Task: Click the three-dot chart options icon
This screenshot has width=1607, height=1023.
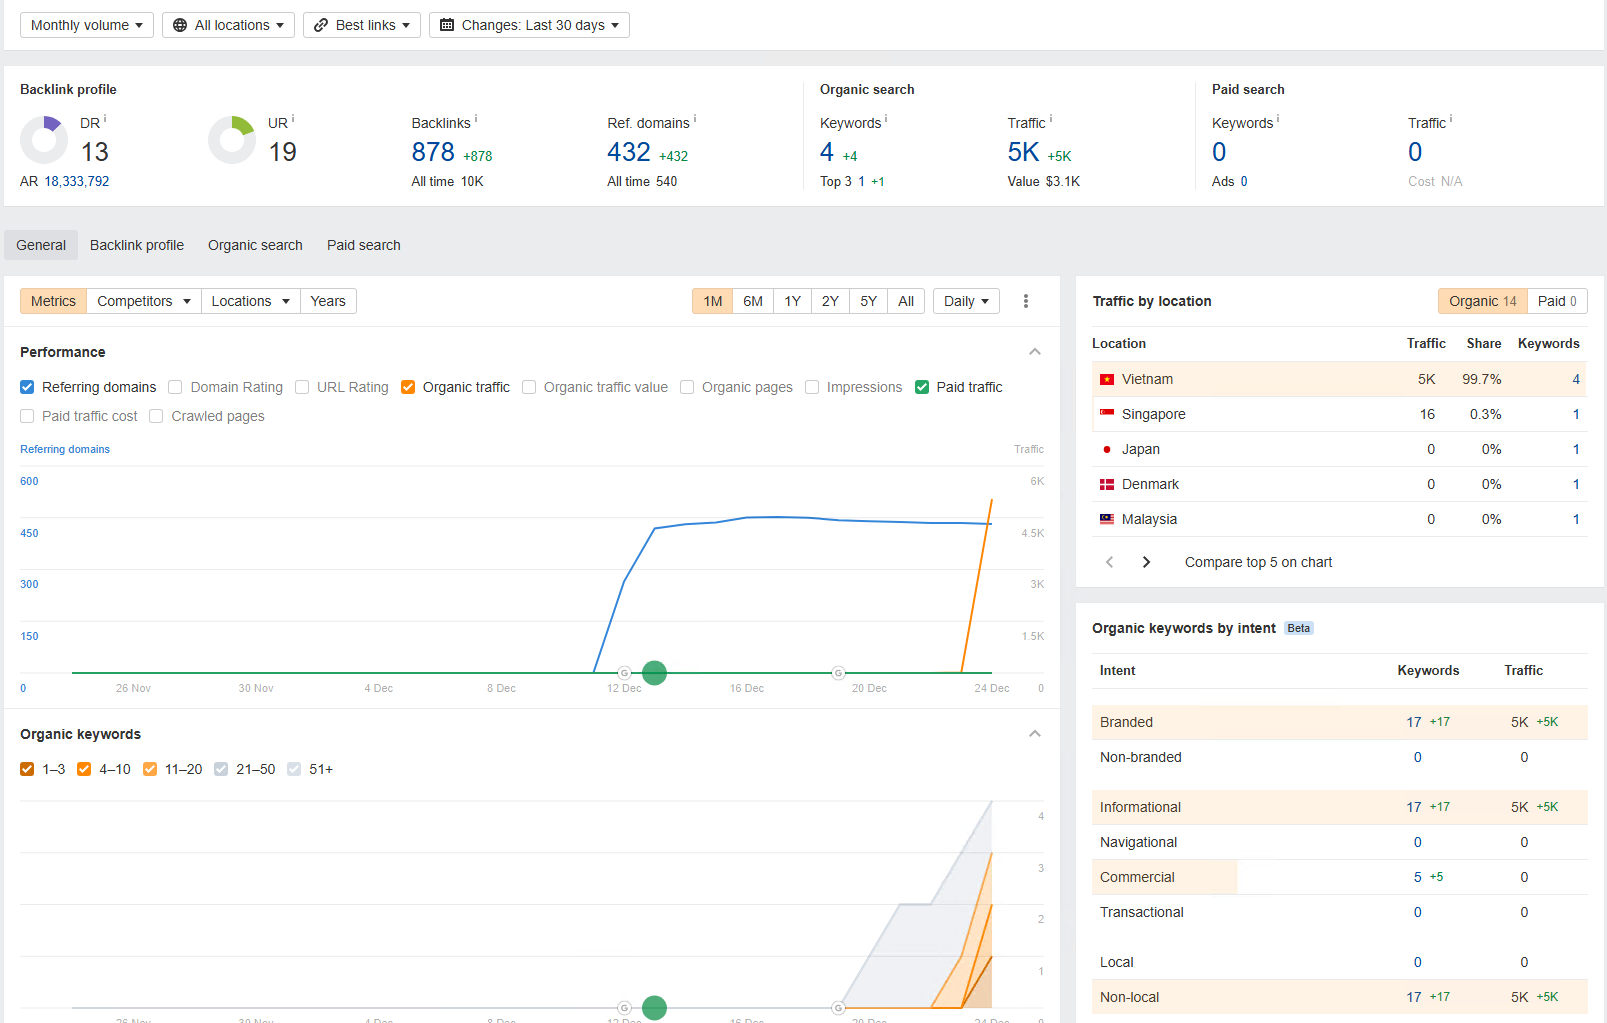Action: (x=1025, y=301)
